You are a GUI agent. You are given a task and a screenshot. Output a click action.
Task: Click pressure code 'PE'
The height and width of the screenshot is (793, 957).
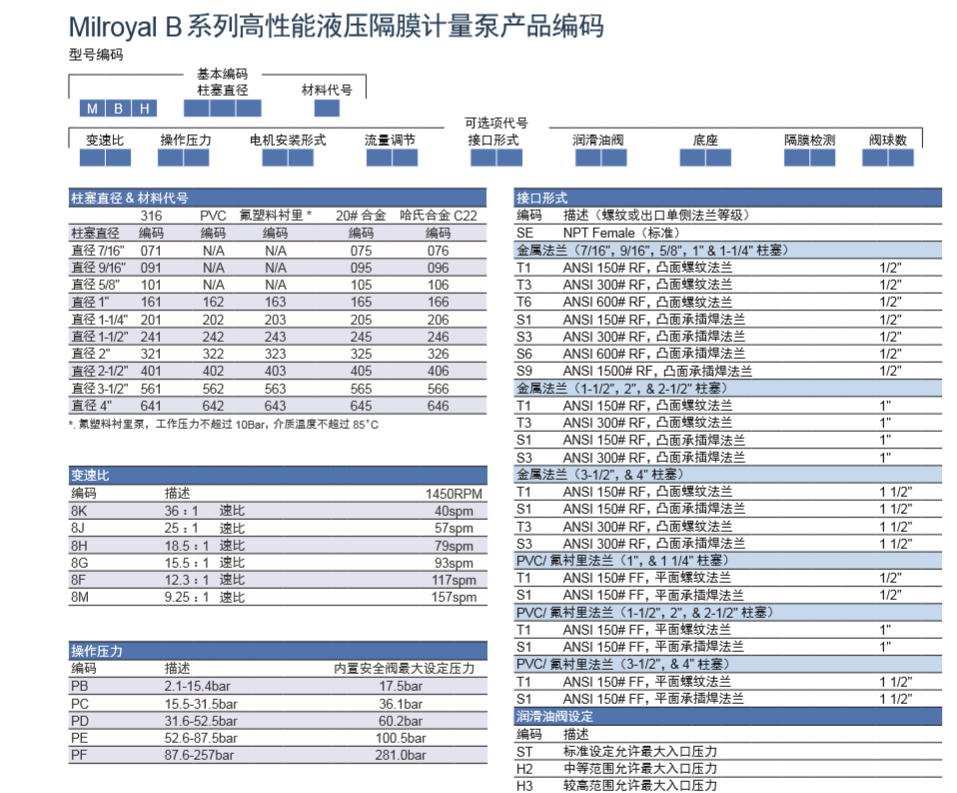pos(79,738)
